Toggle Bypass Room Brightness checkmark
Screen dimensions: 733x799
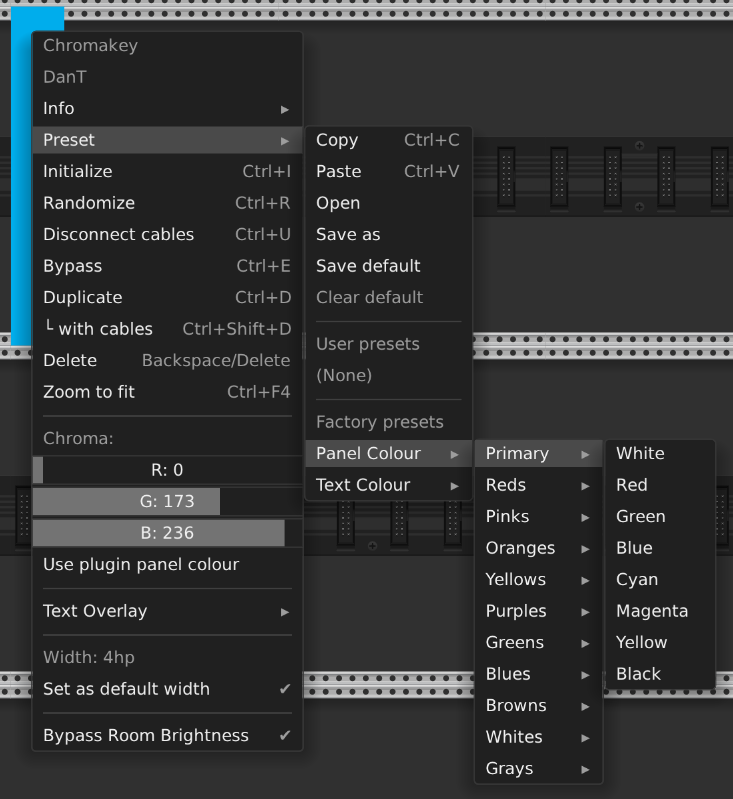click(166, 736)
